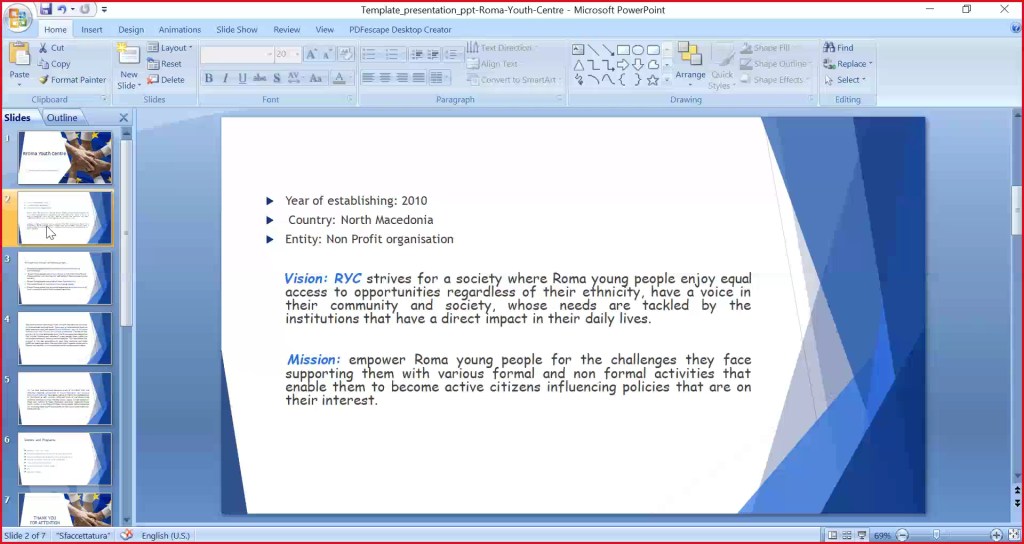Image resolution: width=1024 pixels, height=544 pixels.
Task: Select the oval shape in Drawing gallery
Action: pyautogui.click(x=638, y=49)
